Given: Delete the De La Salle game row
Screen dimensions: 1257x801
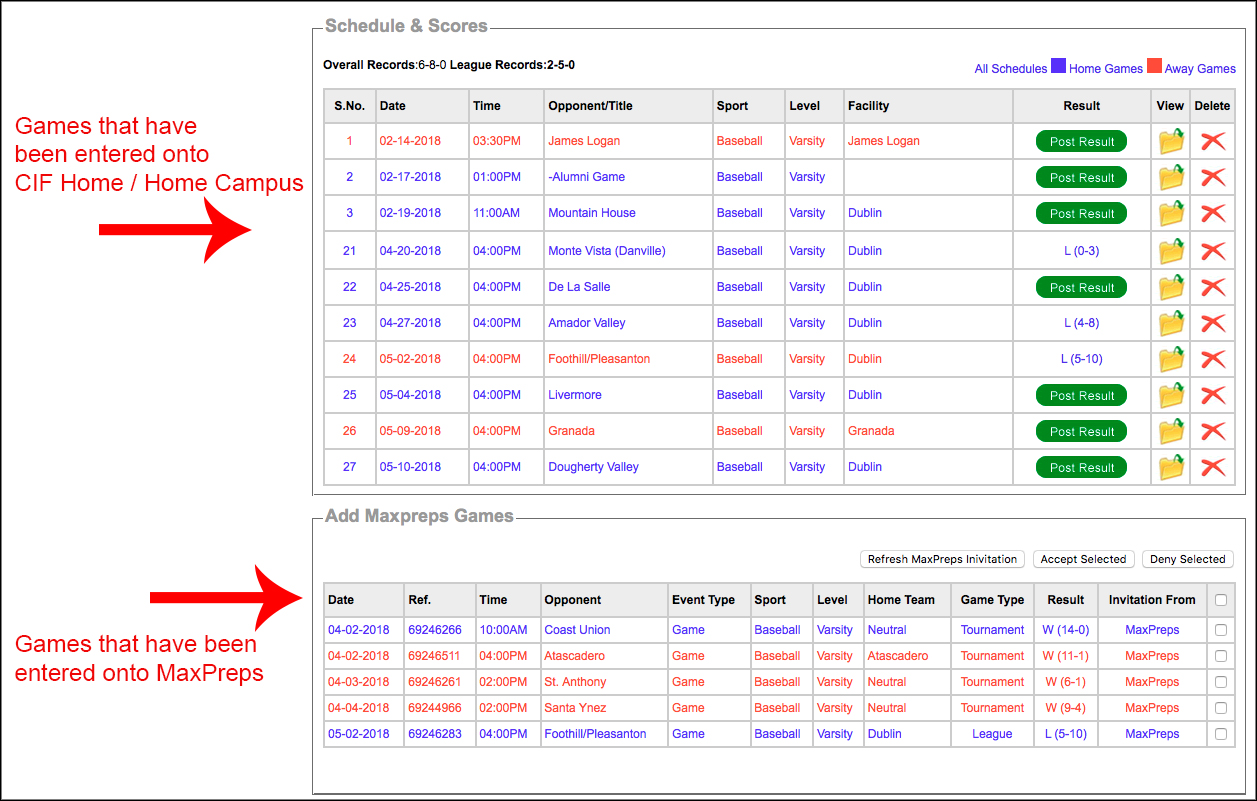Looking at the screenshot, I should coord(1213,288).
